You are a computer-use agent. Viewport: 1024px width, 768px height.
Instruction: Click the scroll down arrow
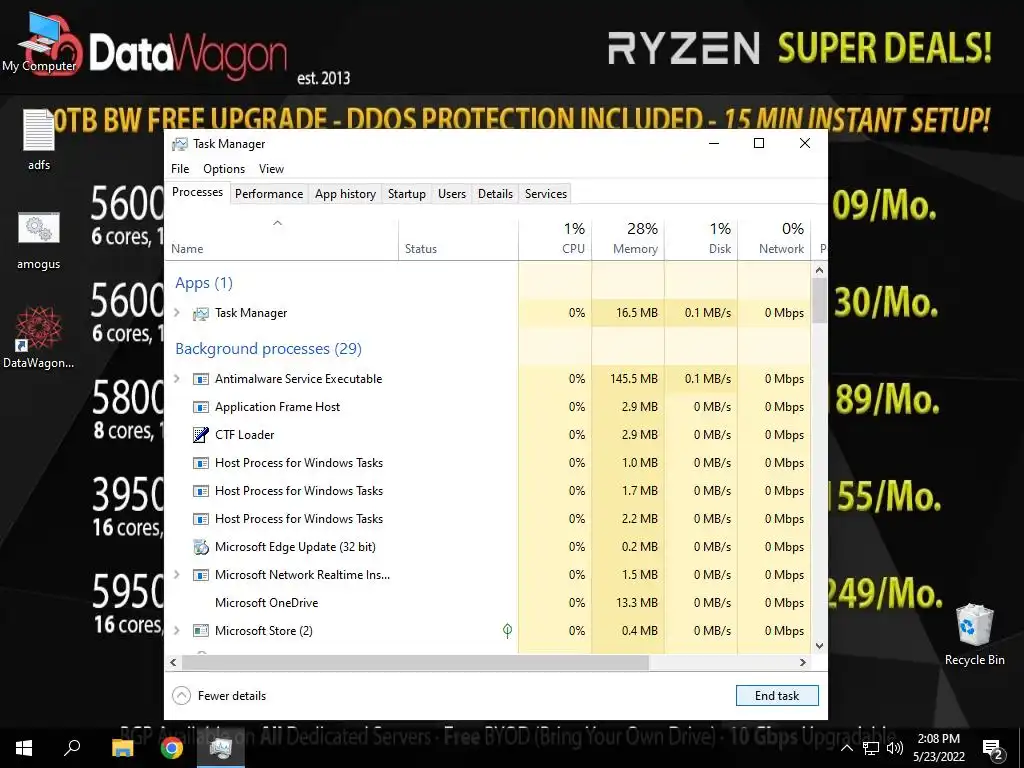(820, 646)
